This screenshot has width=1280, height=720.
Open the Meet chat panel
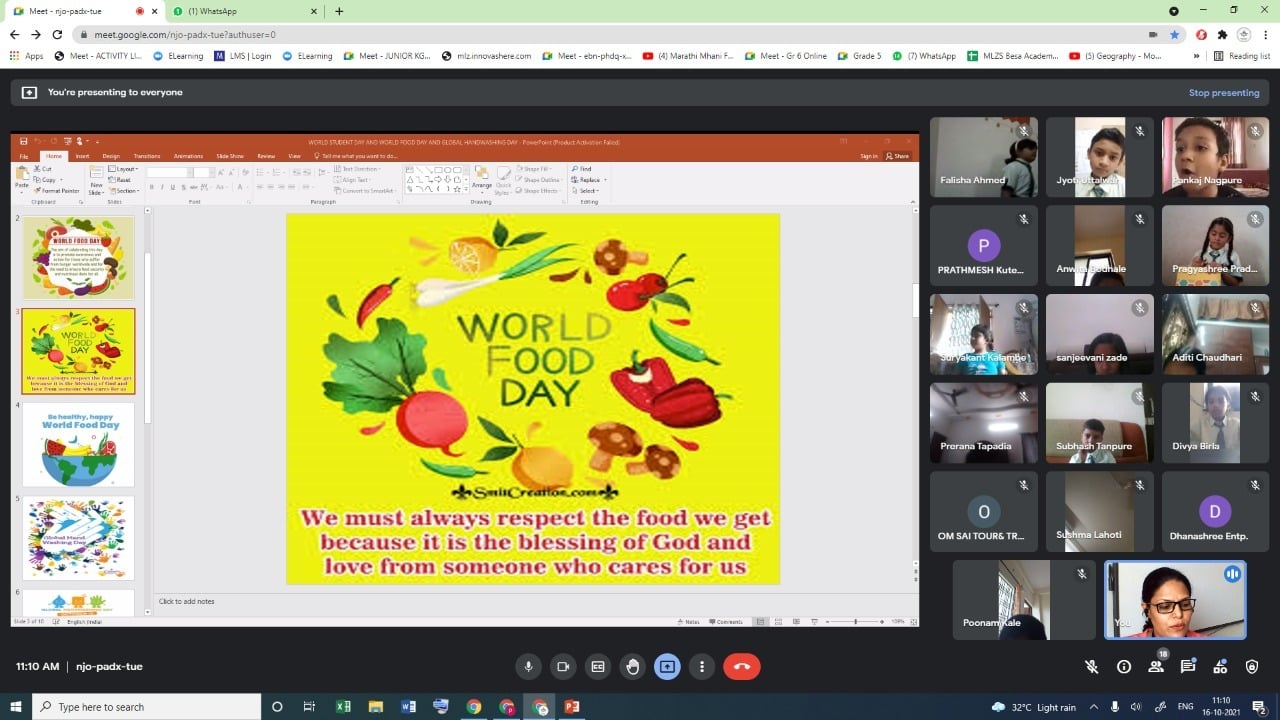[x=1188, y=666]
